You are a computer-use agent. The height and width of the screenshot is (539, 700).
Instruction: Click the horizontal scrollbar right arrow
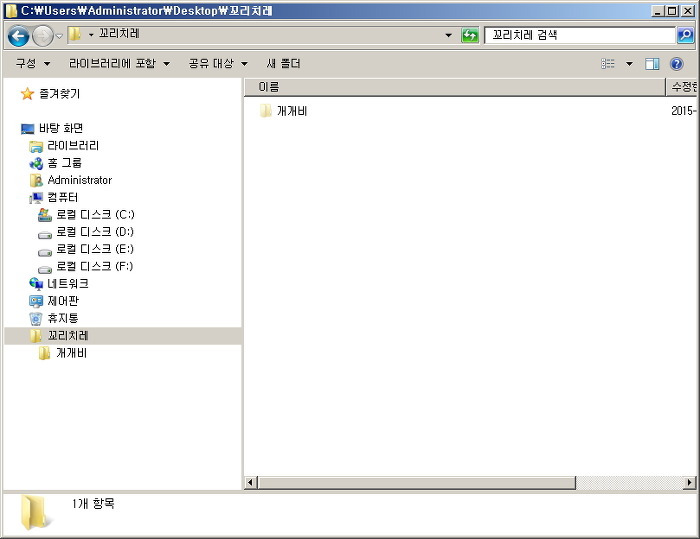(690, 482)
